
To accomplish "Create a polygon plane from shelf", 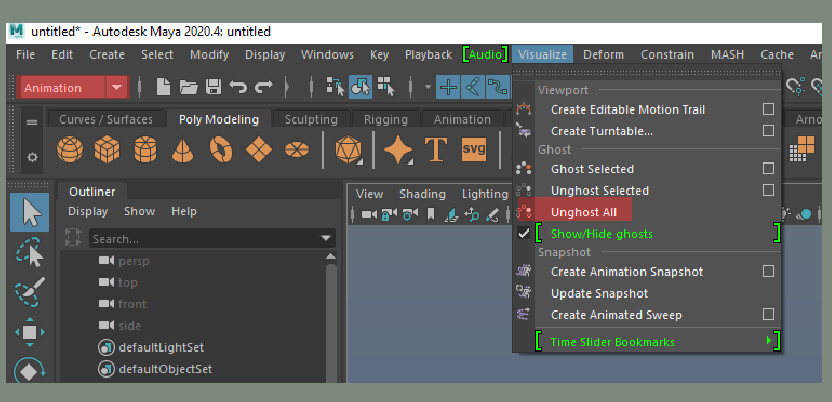I will (x=259, y=150).
